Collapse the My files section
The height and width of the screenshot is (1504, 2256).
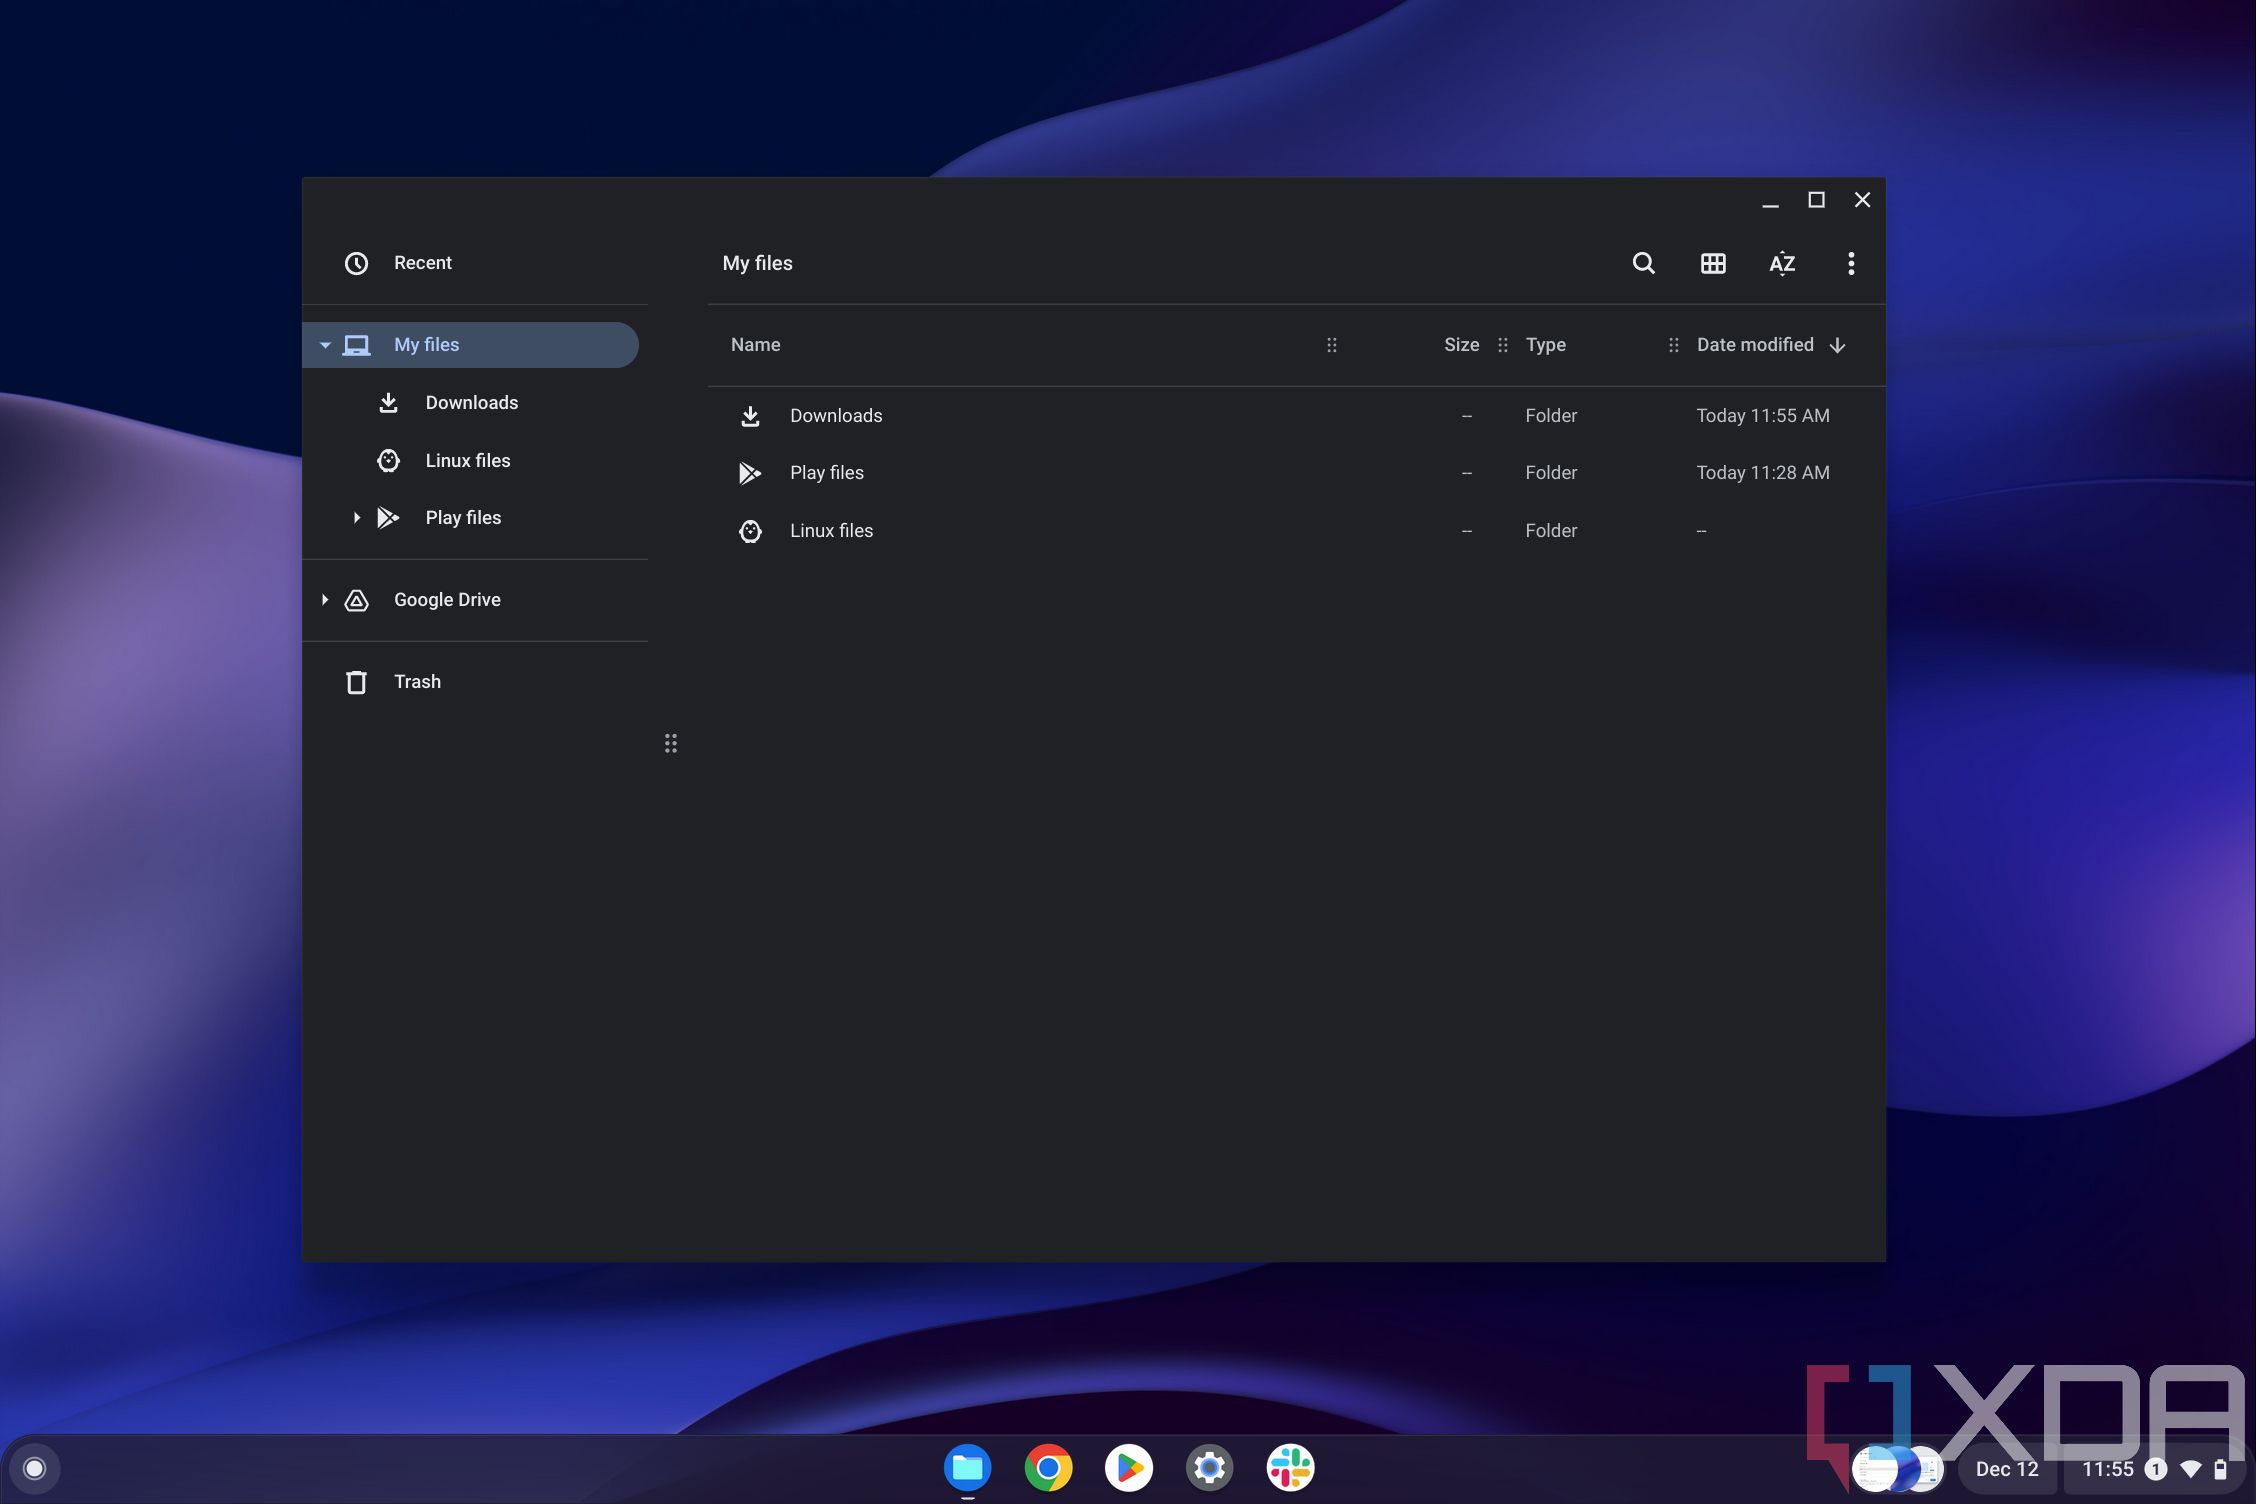[x=325, y=344]
